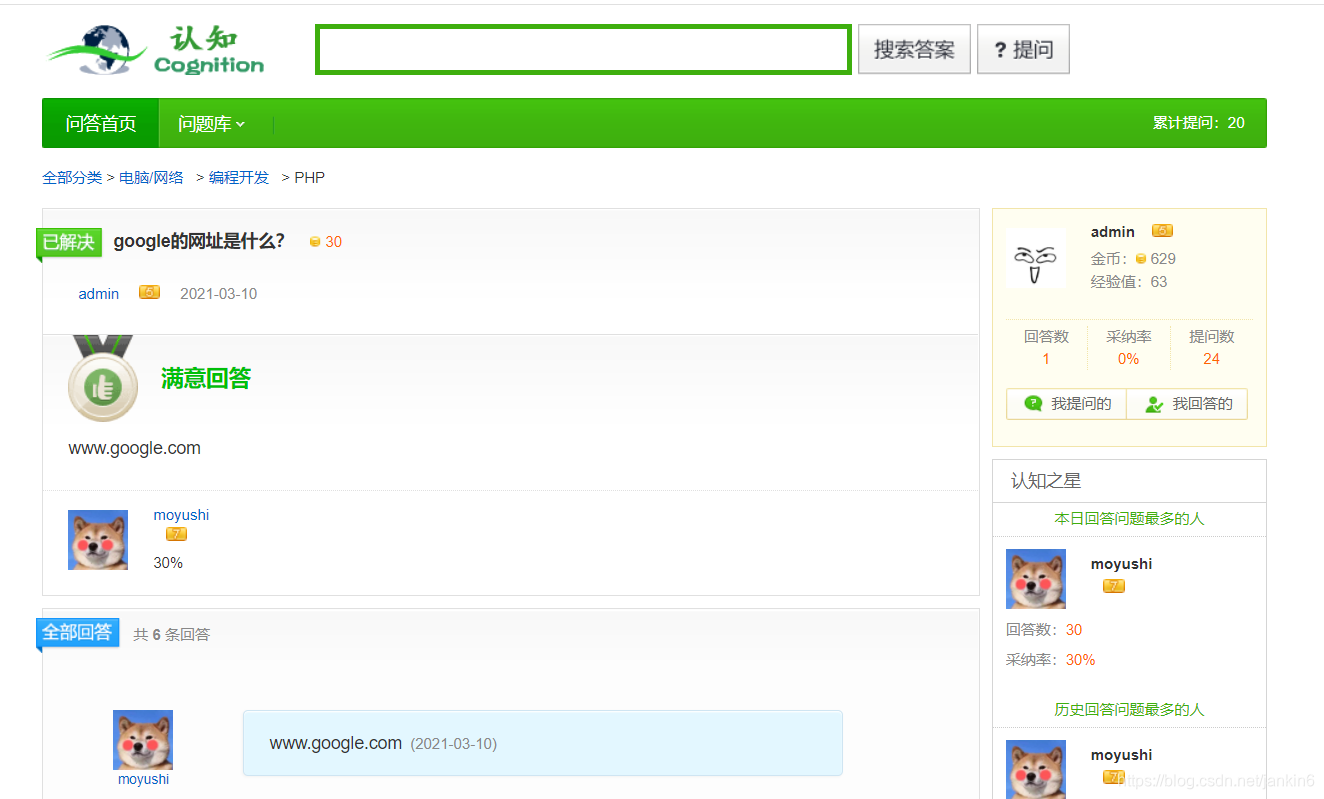Select the 编程开发 breadcrumb item
Image resolution: width=1324 pixels, height=799 pixels.
[x=238, y=177]
